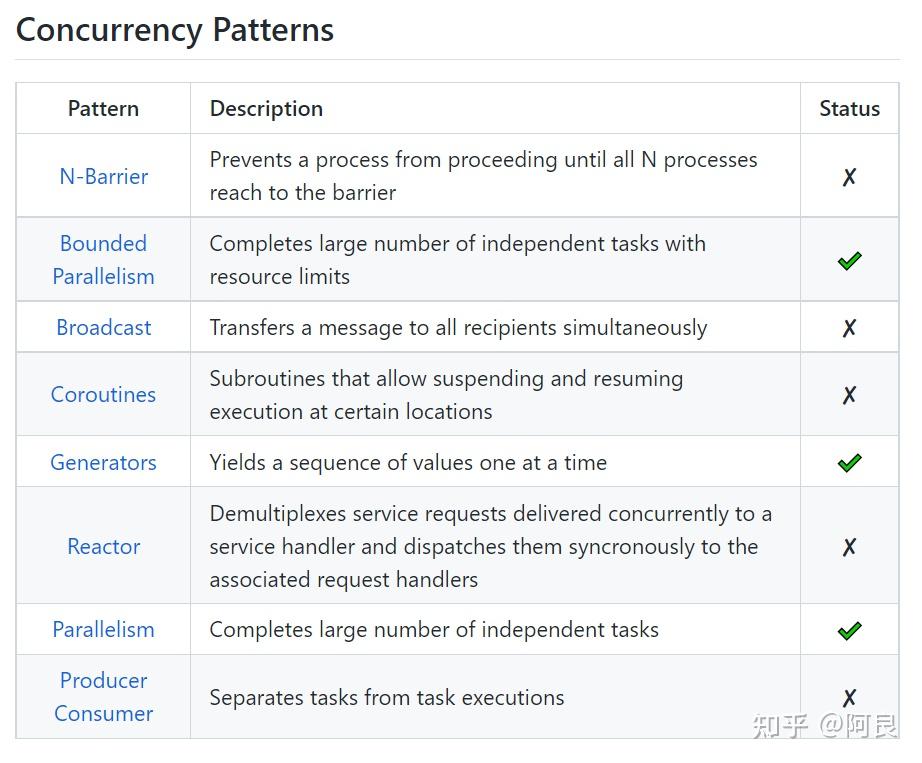Image resolution: width=922 pixels, height=763 pixels.
Task: Click the green checkmark in Generators row
Action: tap(849, 463)
